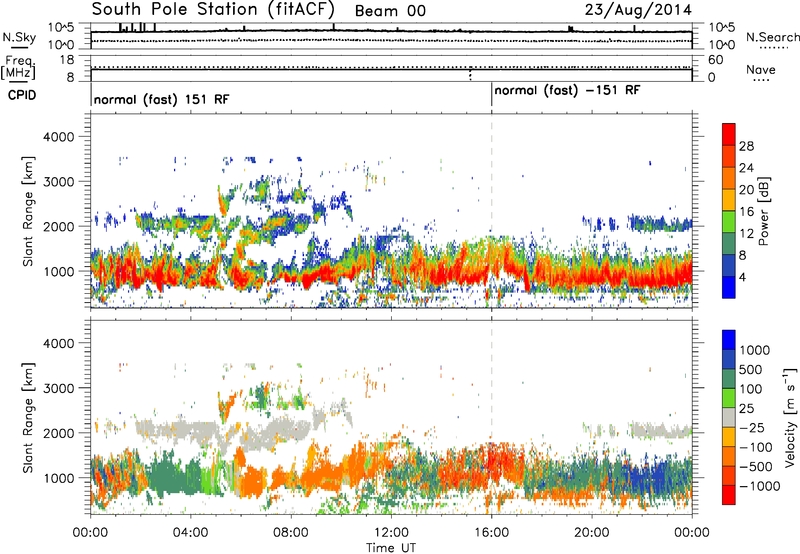The height and width of the screenshot is (554, 800).
Task: Click the date '23/Aug/2014'
Action: pos(638,10)
